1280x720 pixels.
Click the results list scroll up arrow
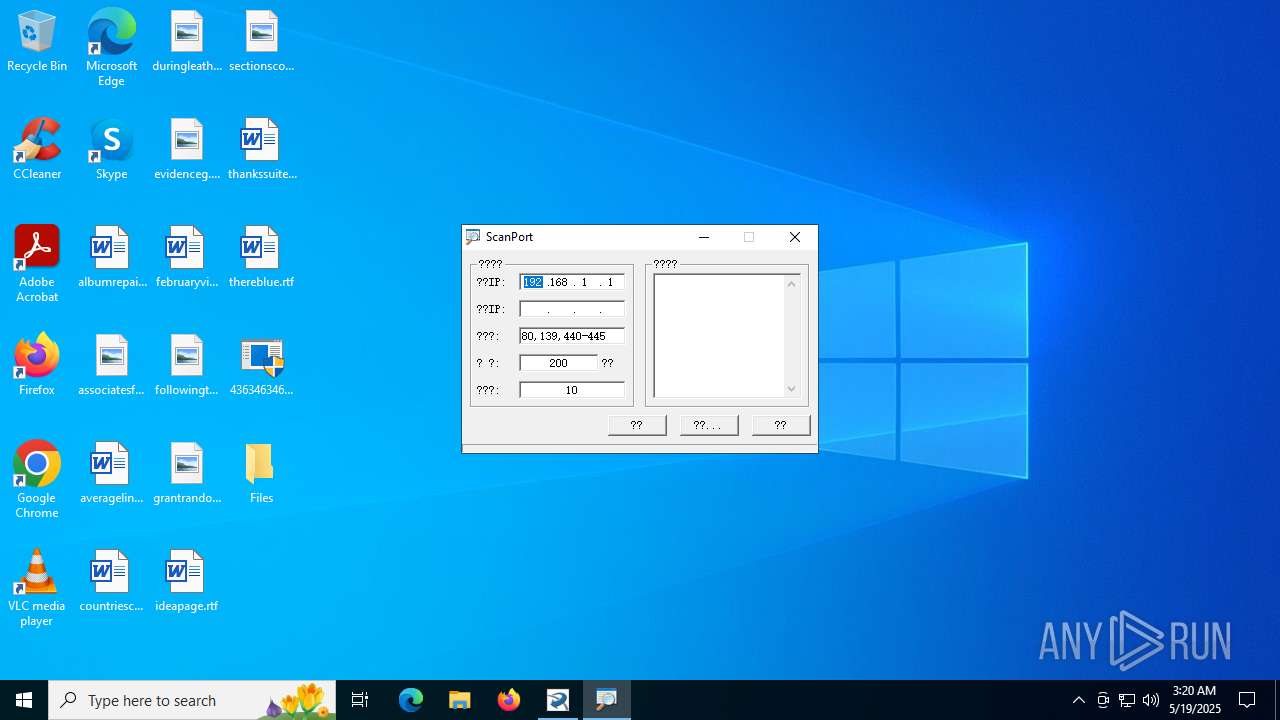(x=792, y=284)
